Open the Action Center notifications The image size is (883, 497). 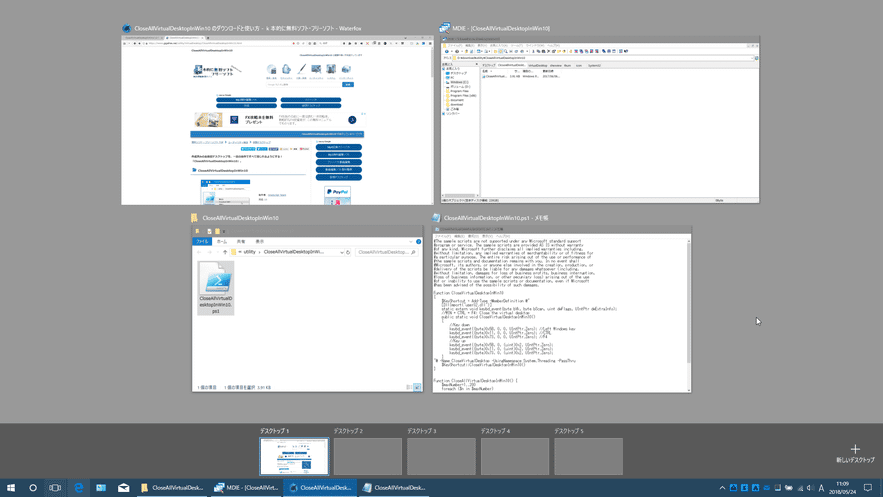868,488
